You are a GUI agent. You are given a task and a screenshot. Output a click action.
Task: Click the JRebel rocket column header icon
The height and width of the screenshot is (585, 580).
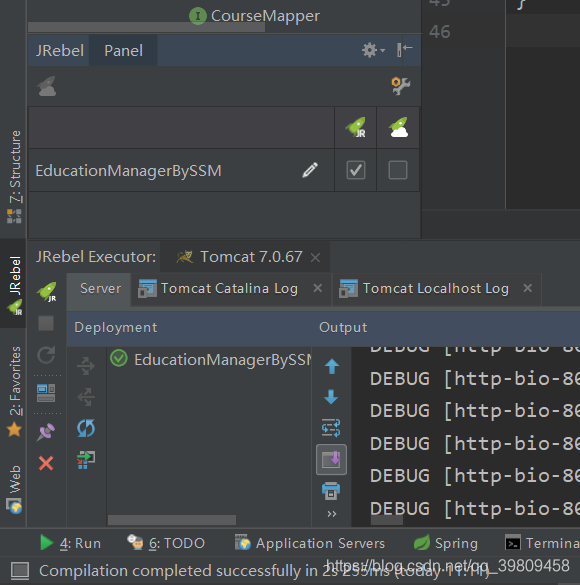pos(355,128)
